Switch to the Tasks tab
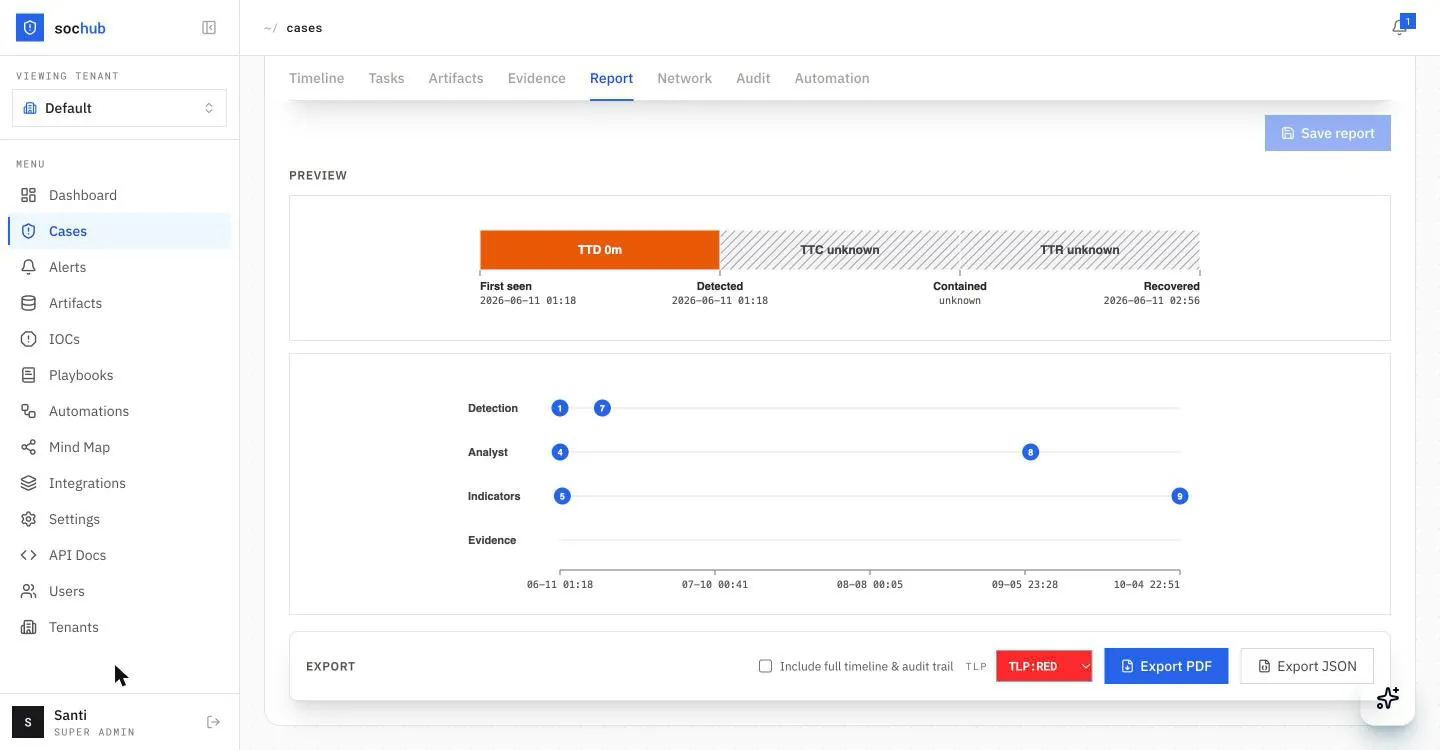 (x=386, y=78)
